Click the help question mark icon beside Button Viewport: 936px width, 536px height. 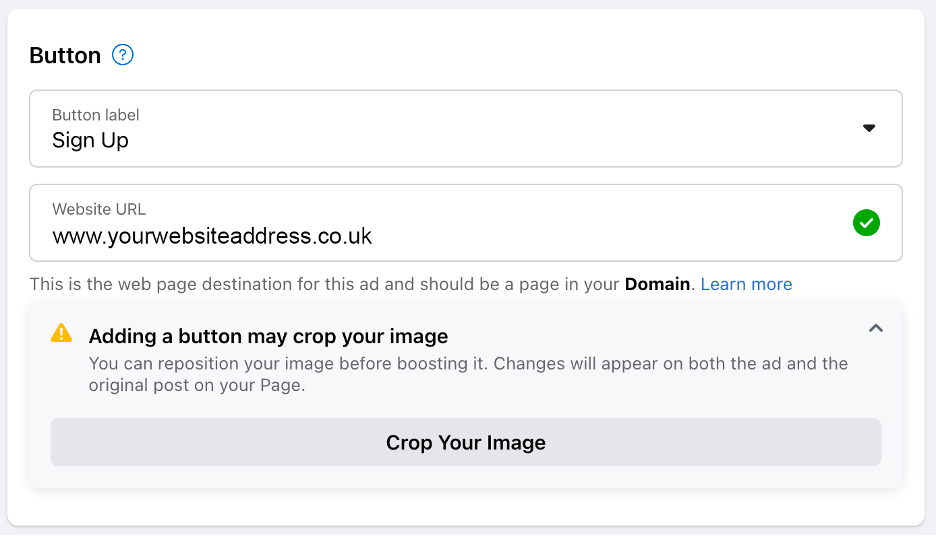pos(123,55)
